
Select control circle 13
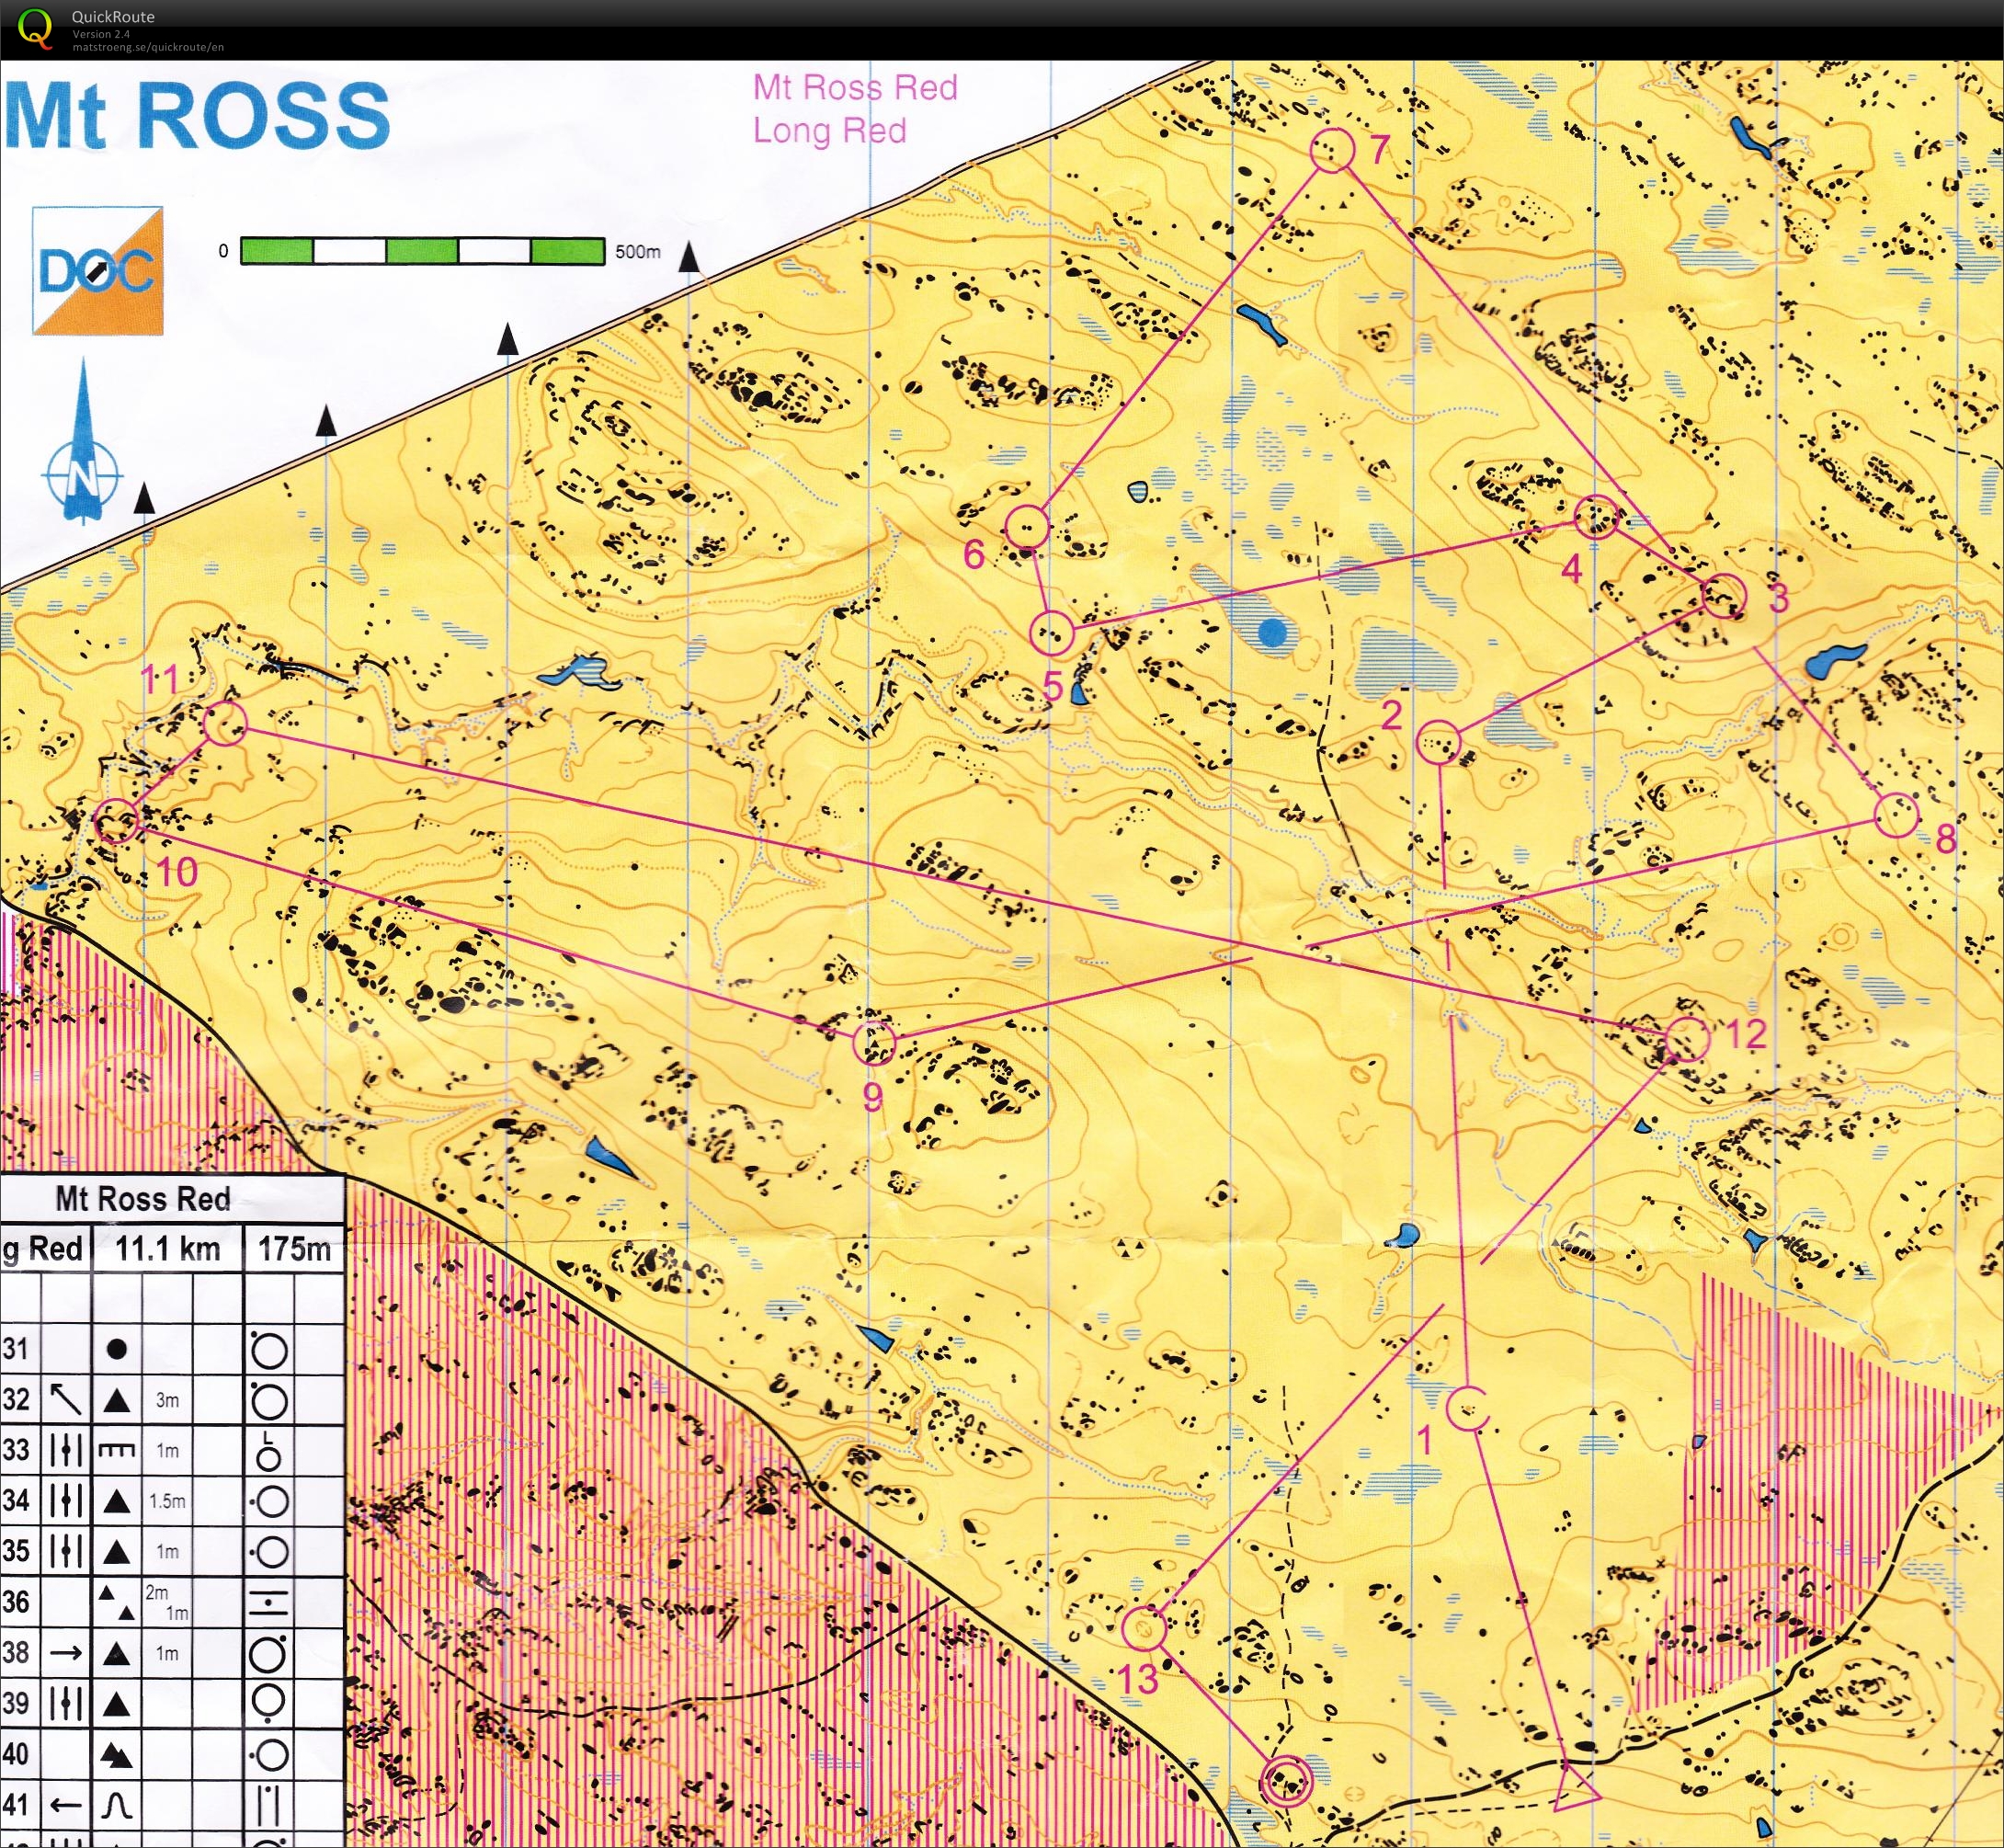click(x=1144, y=1629)
